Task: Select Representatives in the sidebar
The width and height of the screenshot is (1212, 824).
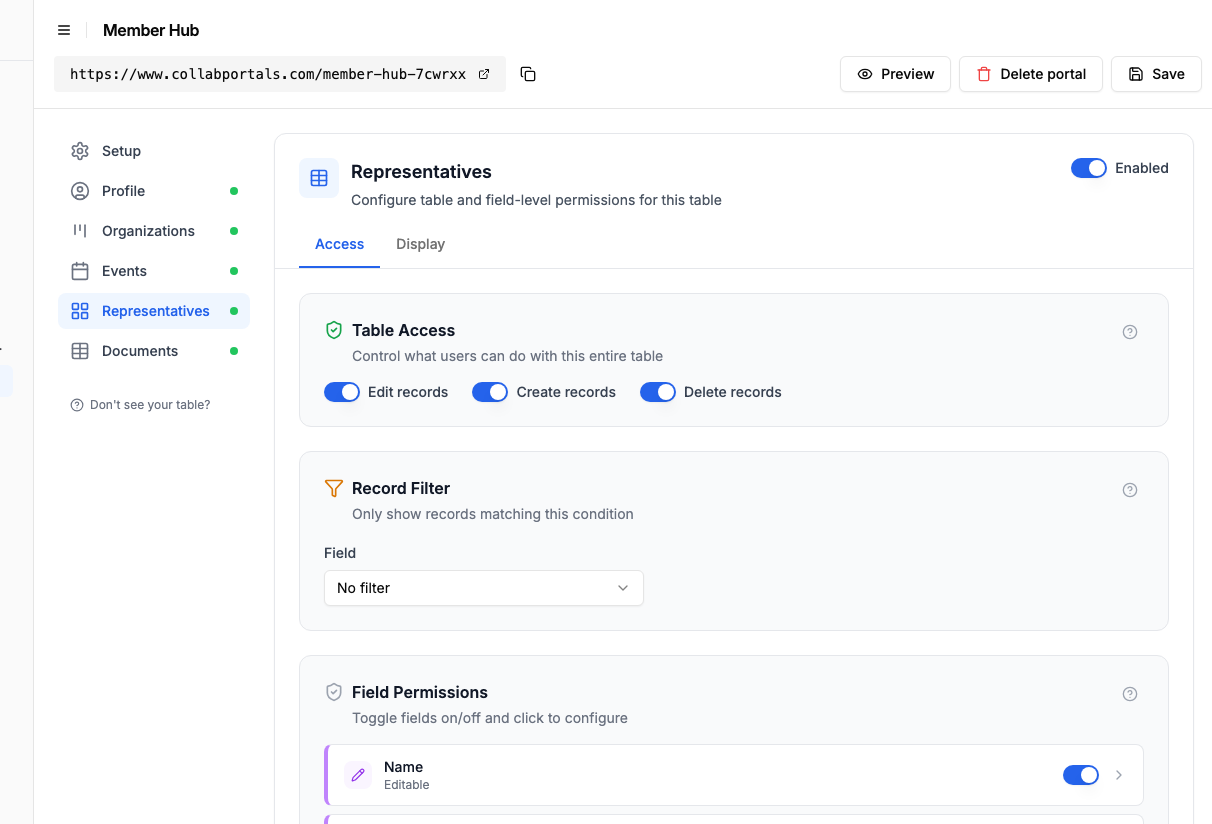Action: pyautogui.click(x=154, y=311)
